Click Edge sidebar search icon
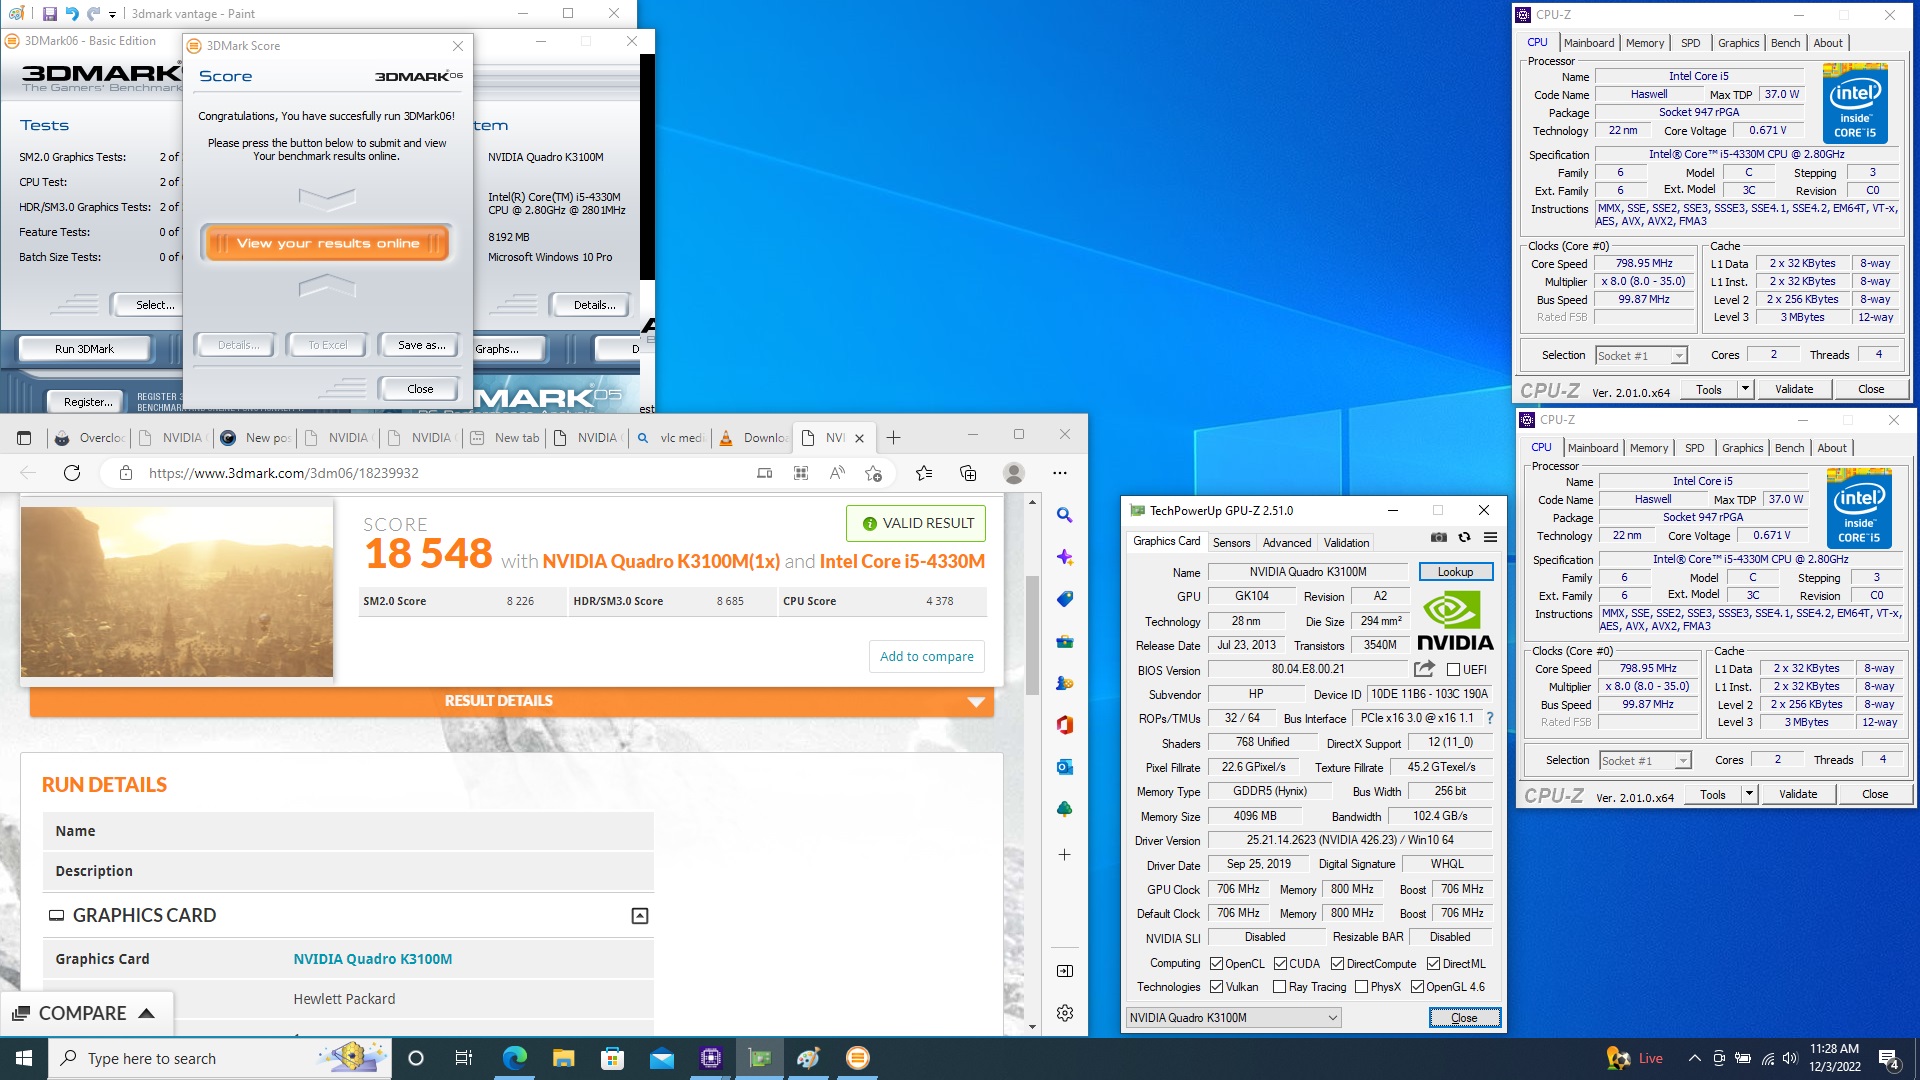The width and height of the screenshot is (1920, 1080). 1065,515
